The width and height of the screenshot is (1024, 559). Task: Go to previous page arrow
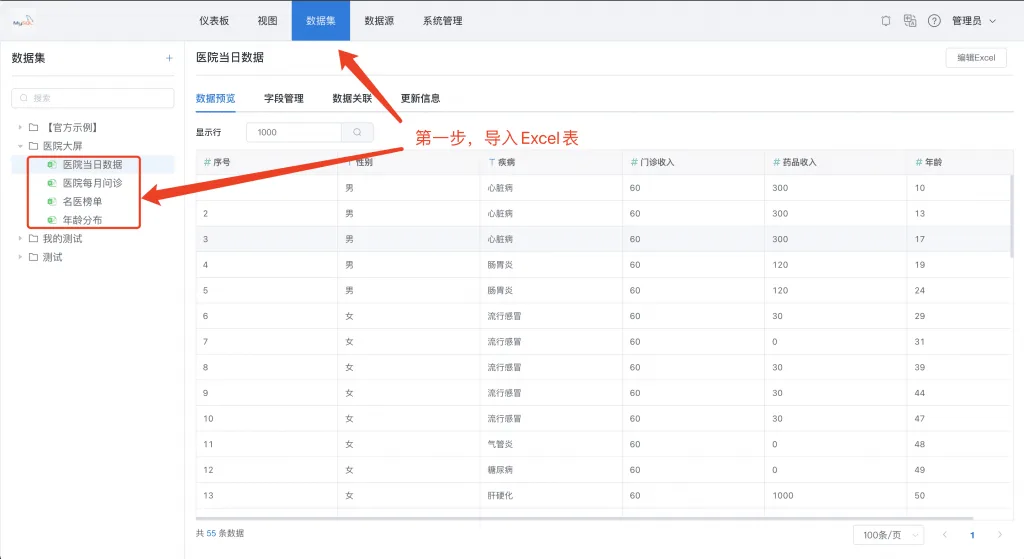click(944, 535)
